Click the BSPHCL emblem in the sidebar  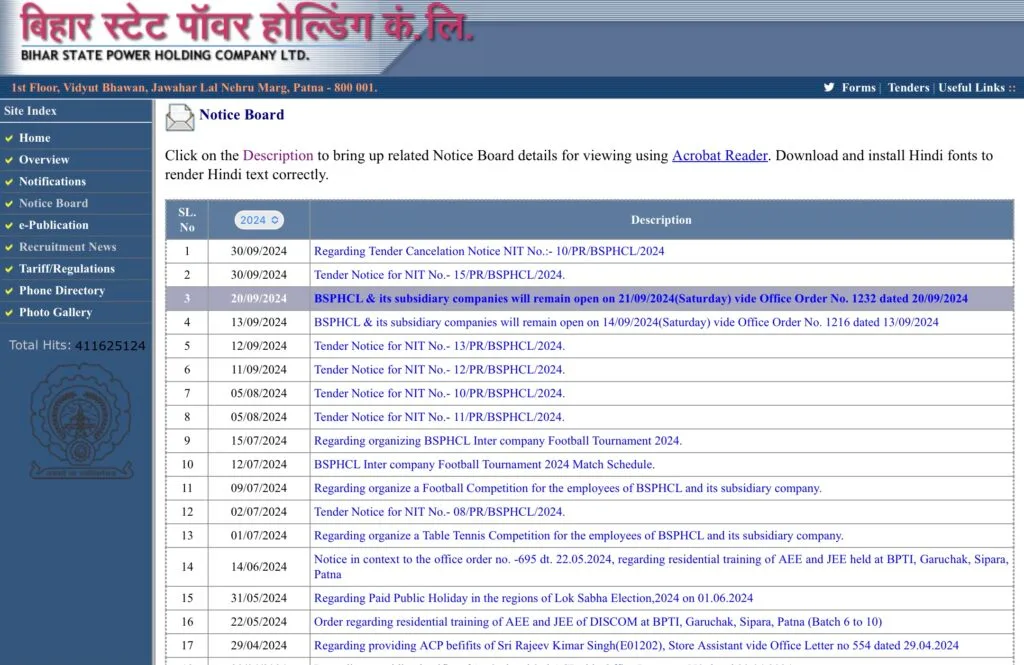(80, 421)
